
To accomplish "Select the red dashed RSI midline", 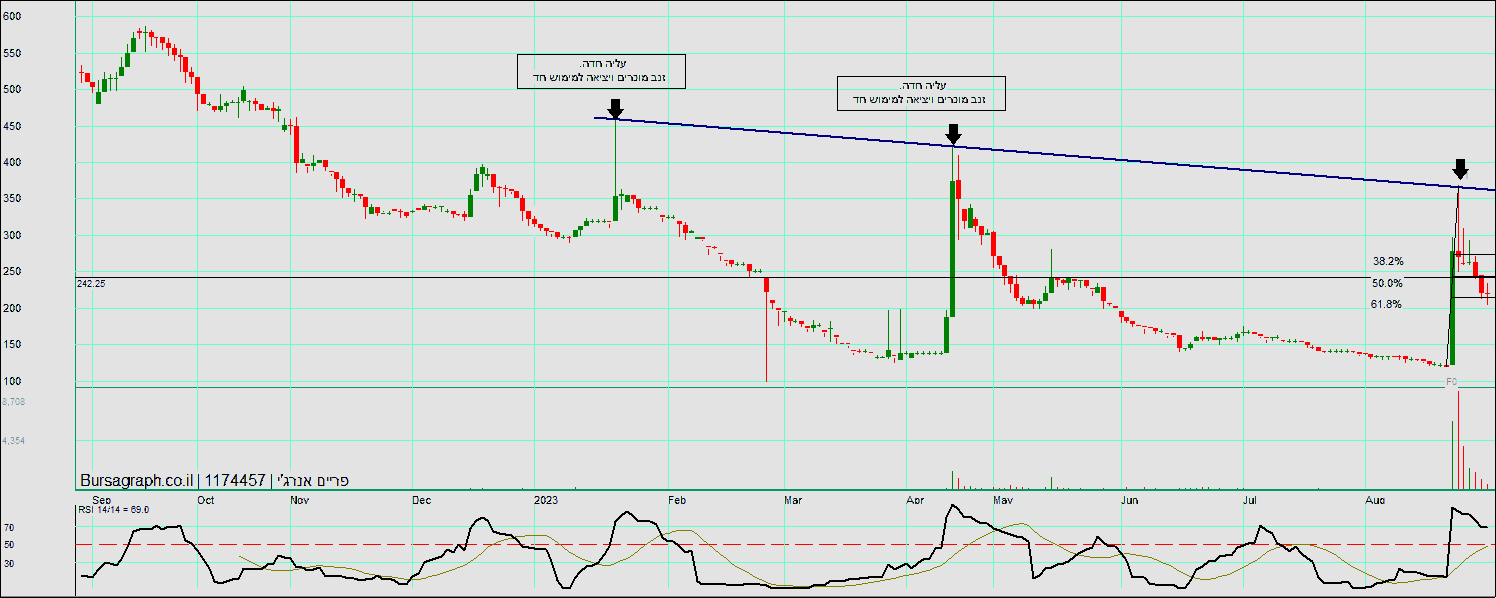I will point(785,545).
